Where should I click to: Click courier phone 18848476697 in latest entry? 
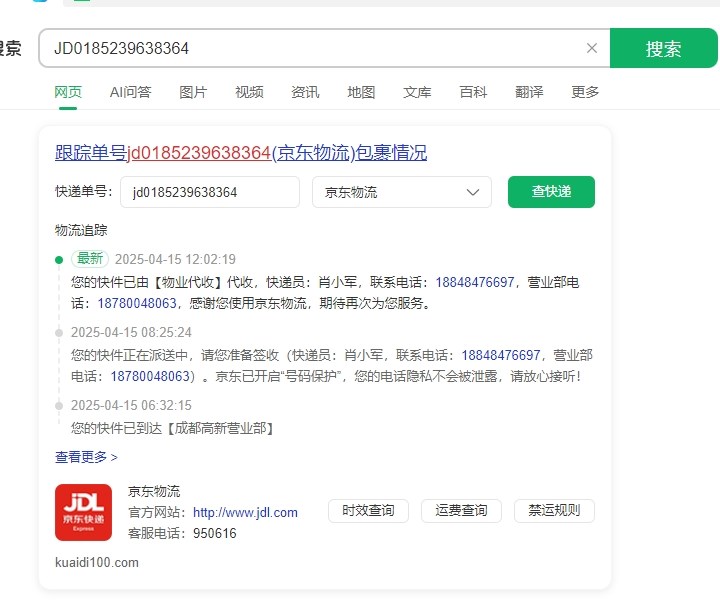(x=475, y=282)
